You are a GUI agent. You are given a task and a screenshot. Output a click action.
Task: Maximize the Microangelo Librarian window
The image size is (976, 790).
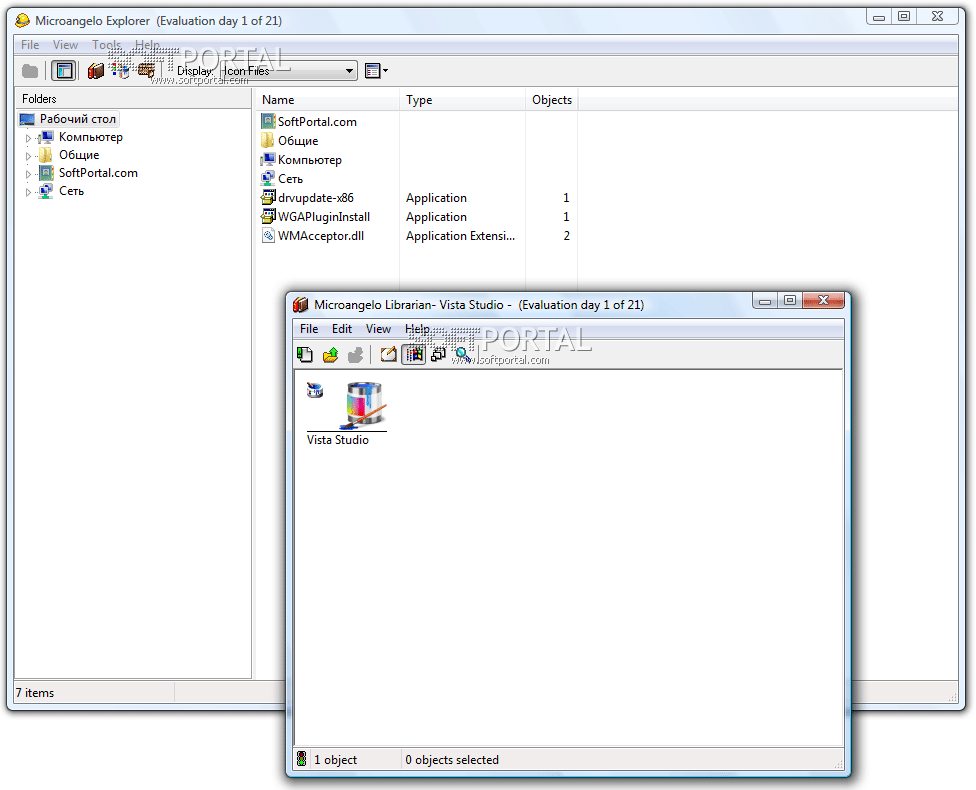tap(790, 301)
